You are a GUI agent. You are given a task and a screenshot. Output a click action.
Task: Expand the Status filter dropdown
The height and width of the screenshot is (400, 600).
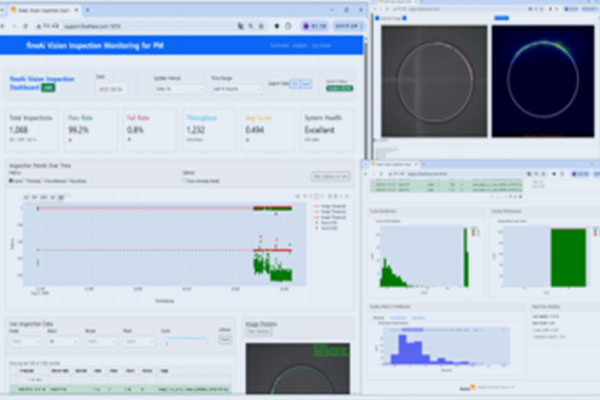point(64,341)
